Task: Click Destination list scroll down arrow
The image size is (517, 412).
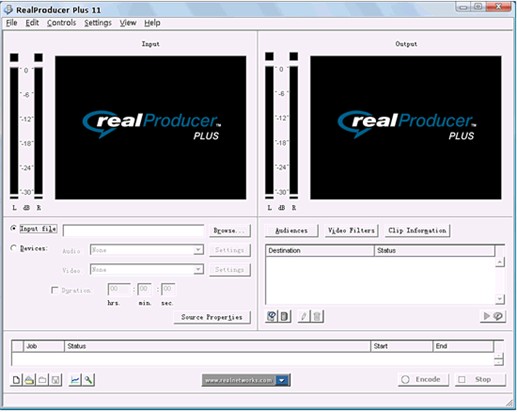Action: coord(499,299)
